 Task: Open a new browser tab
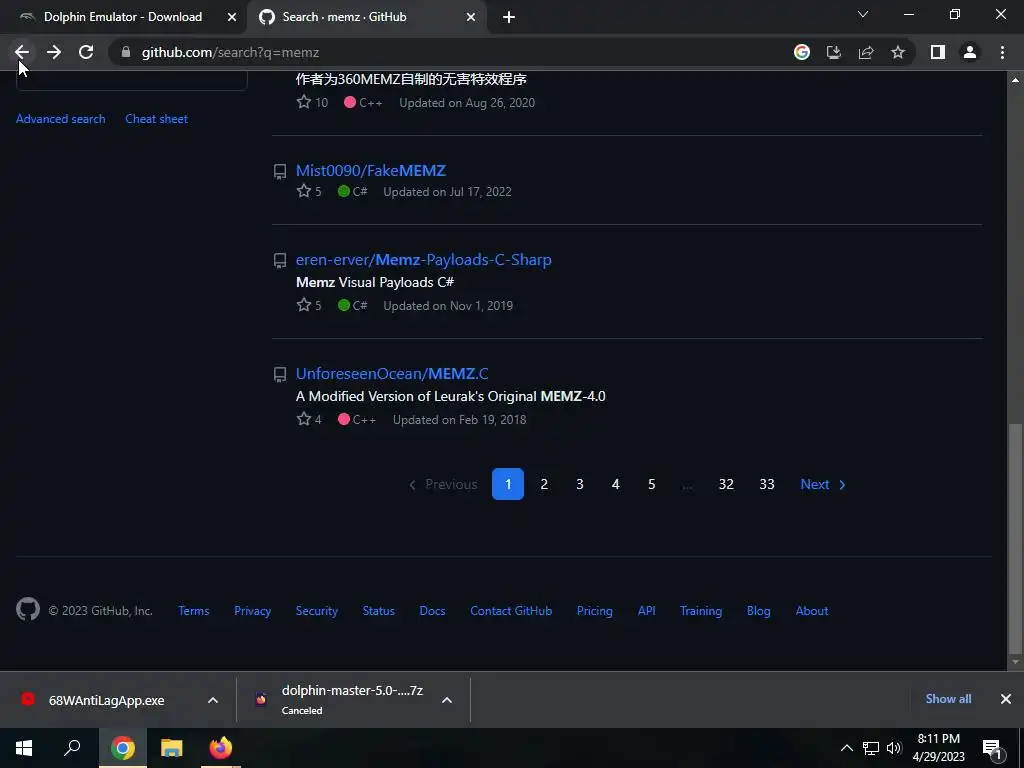pos(509,18)
